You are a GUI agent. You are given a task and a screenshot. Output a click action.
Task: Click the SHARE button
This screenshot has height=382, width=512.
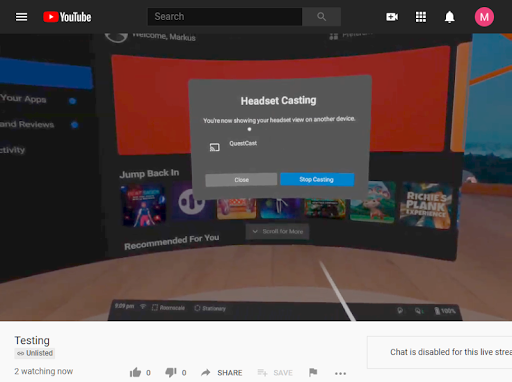[x=222, y=372]
